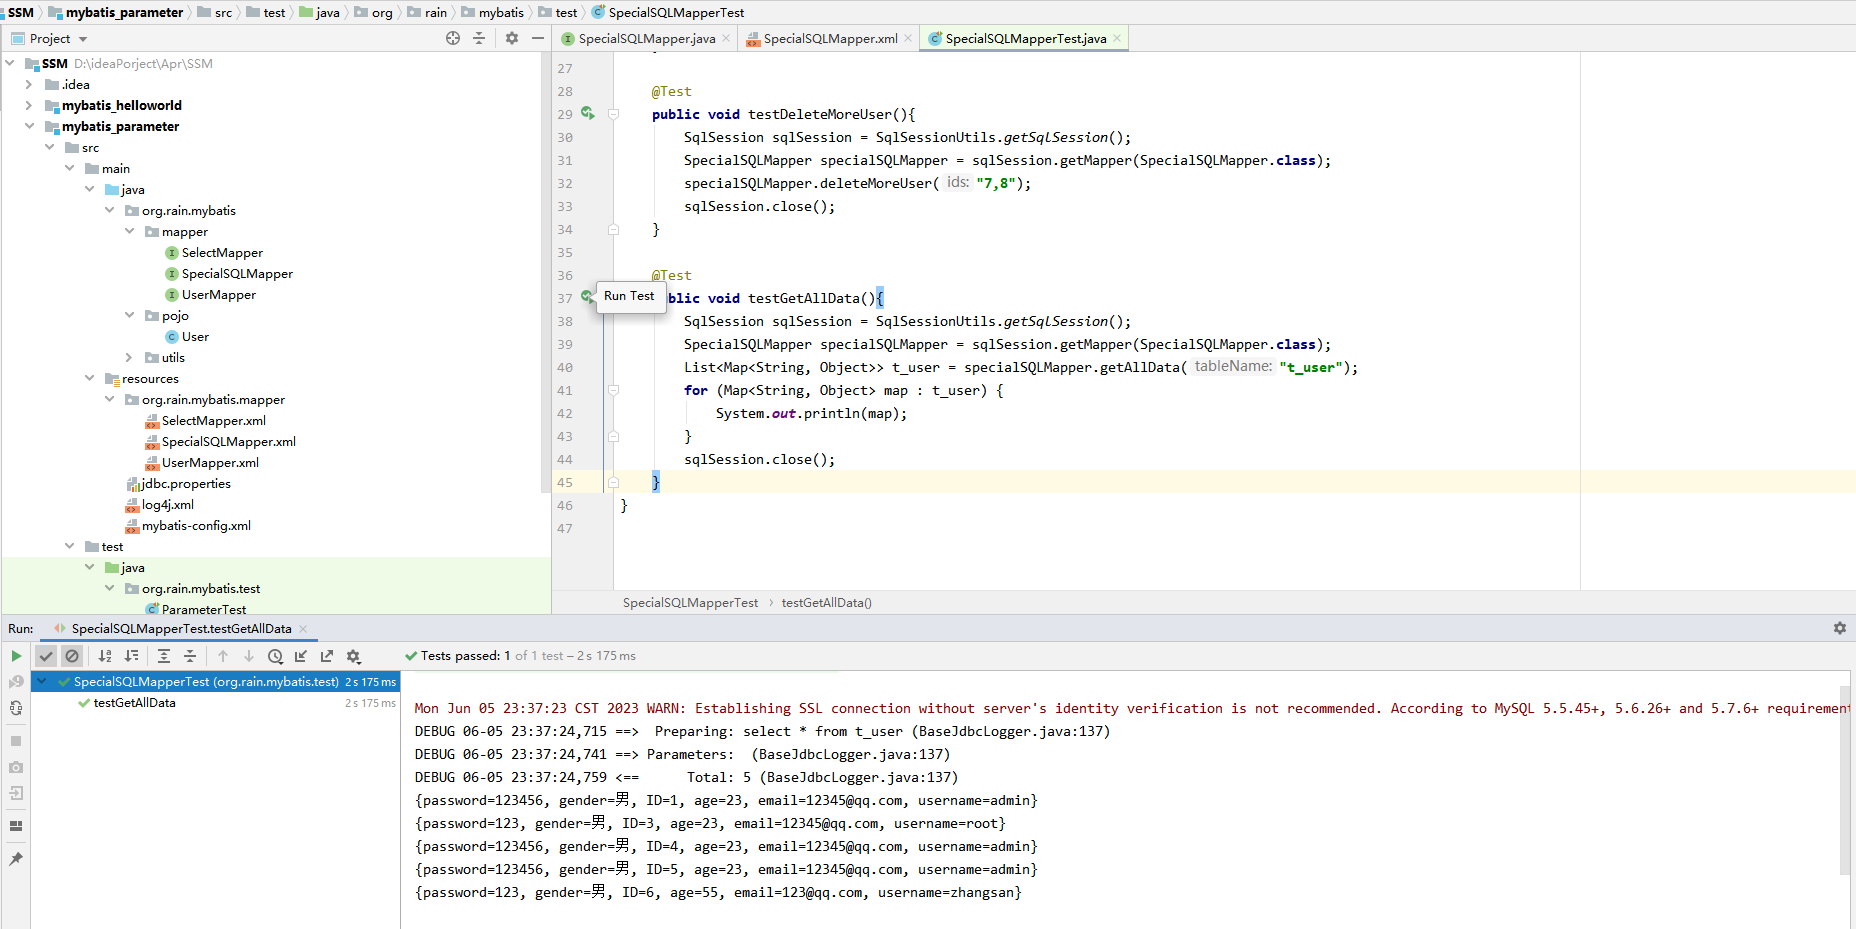Expand mybatis_helloworld module
Viewport: 1856px width, 929px height.
point(29,105)
